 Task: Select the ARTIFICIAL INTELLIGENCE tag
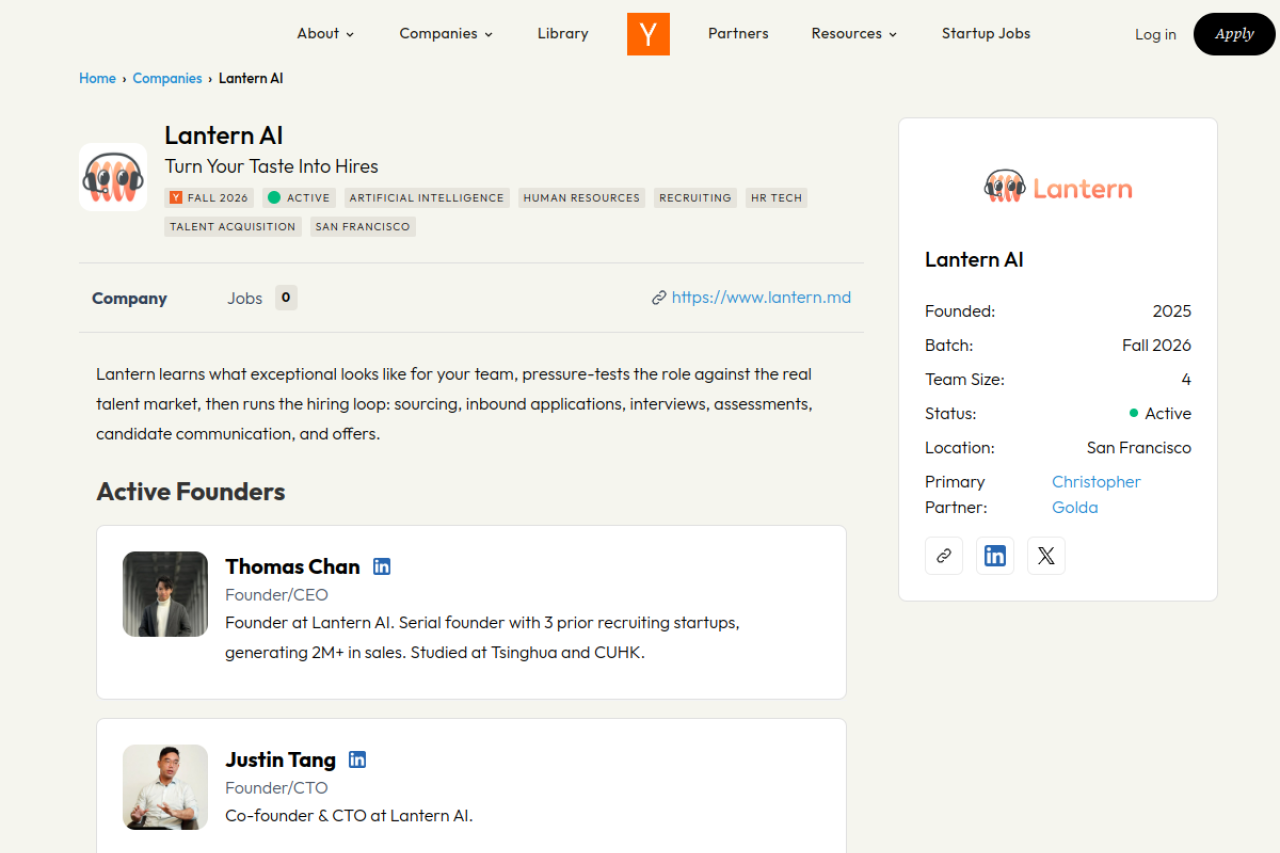(x=427, y=198)
